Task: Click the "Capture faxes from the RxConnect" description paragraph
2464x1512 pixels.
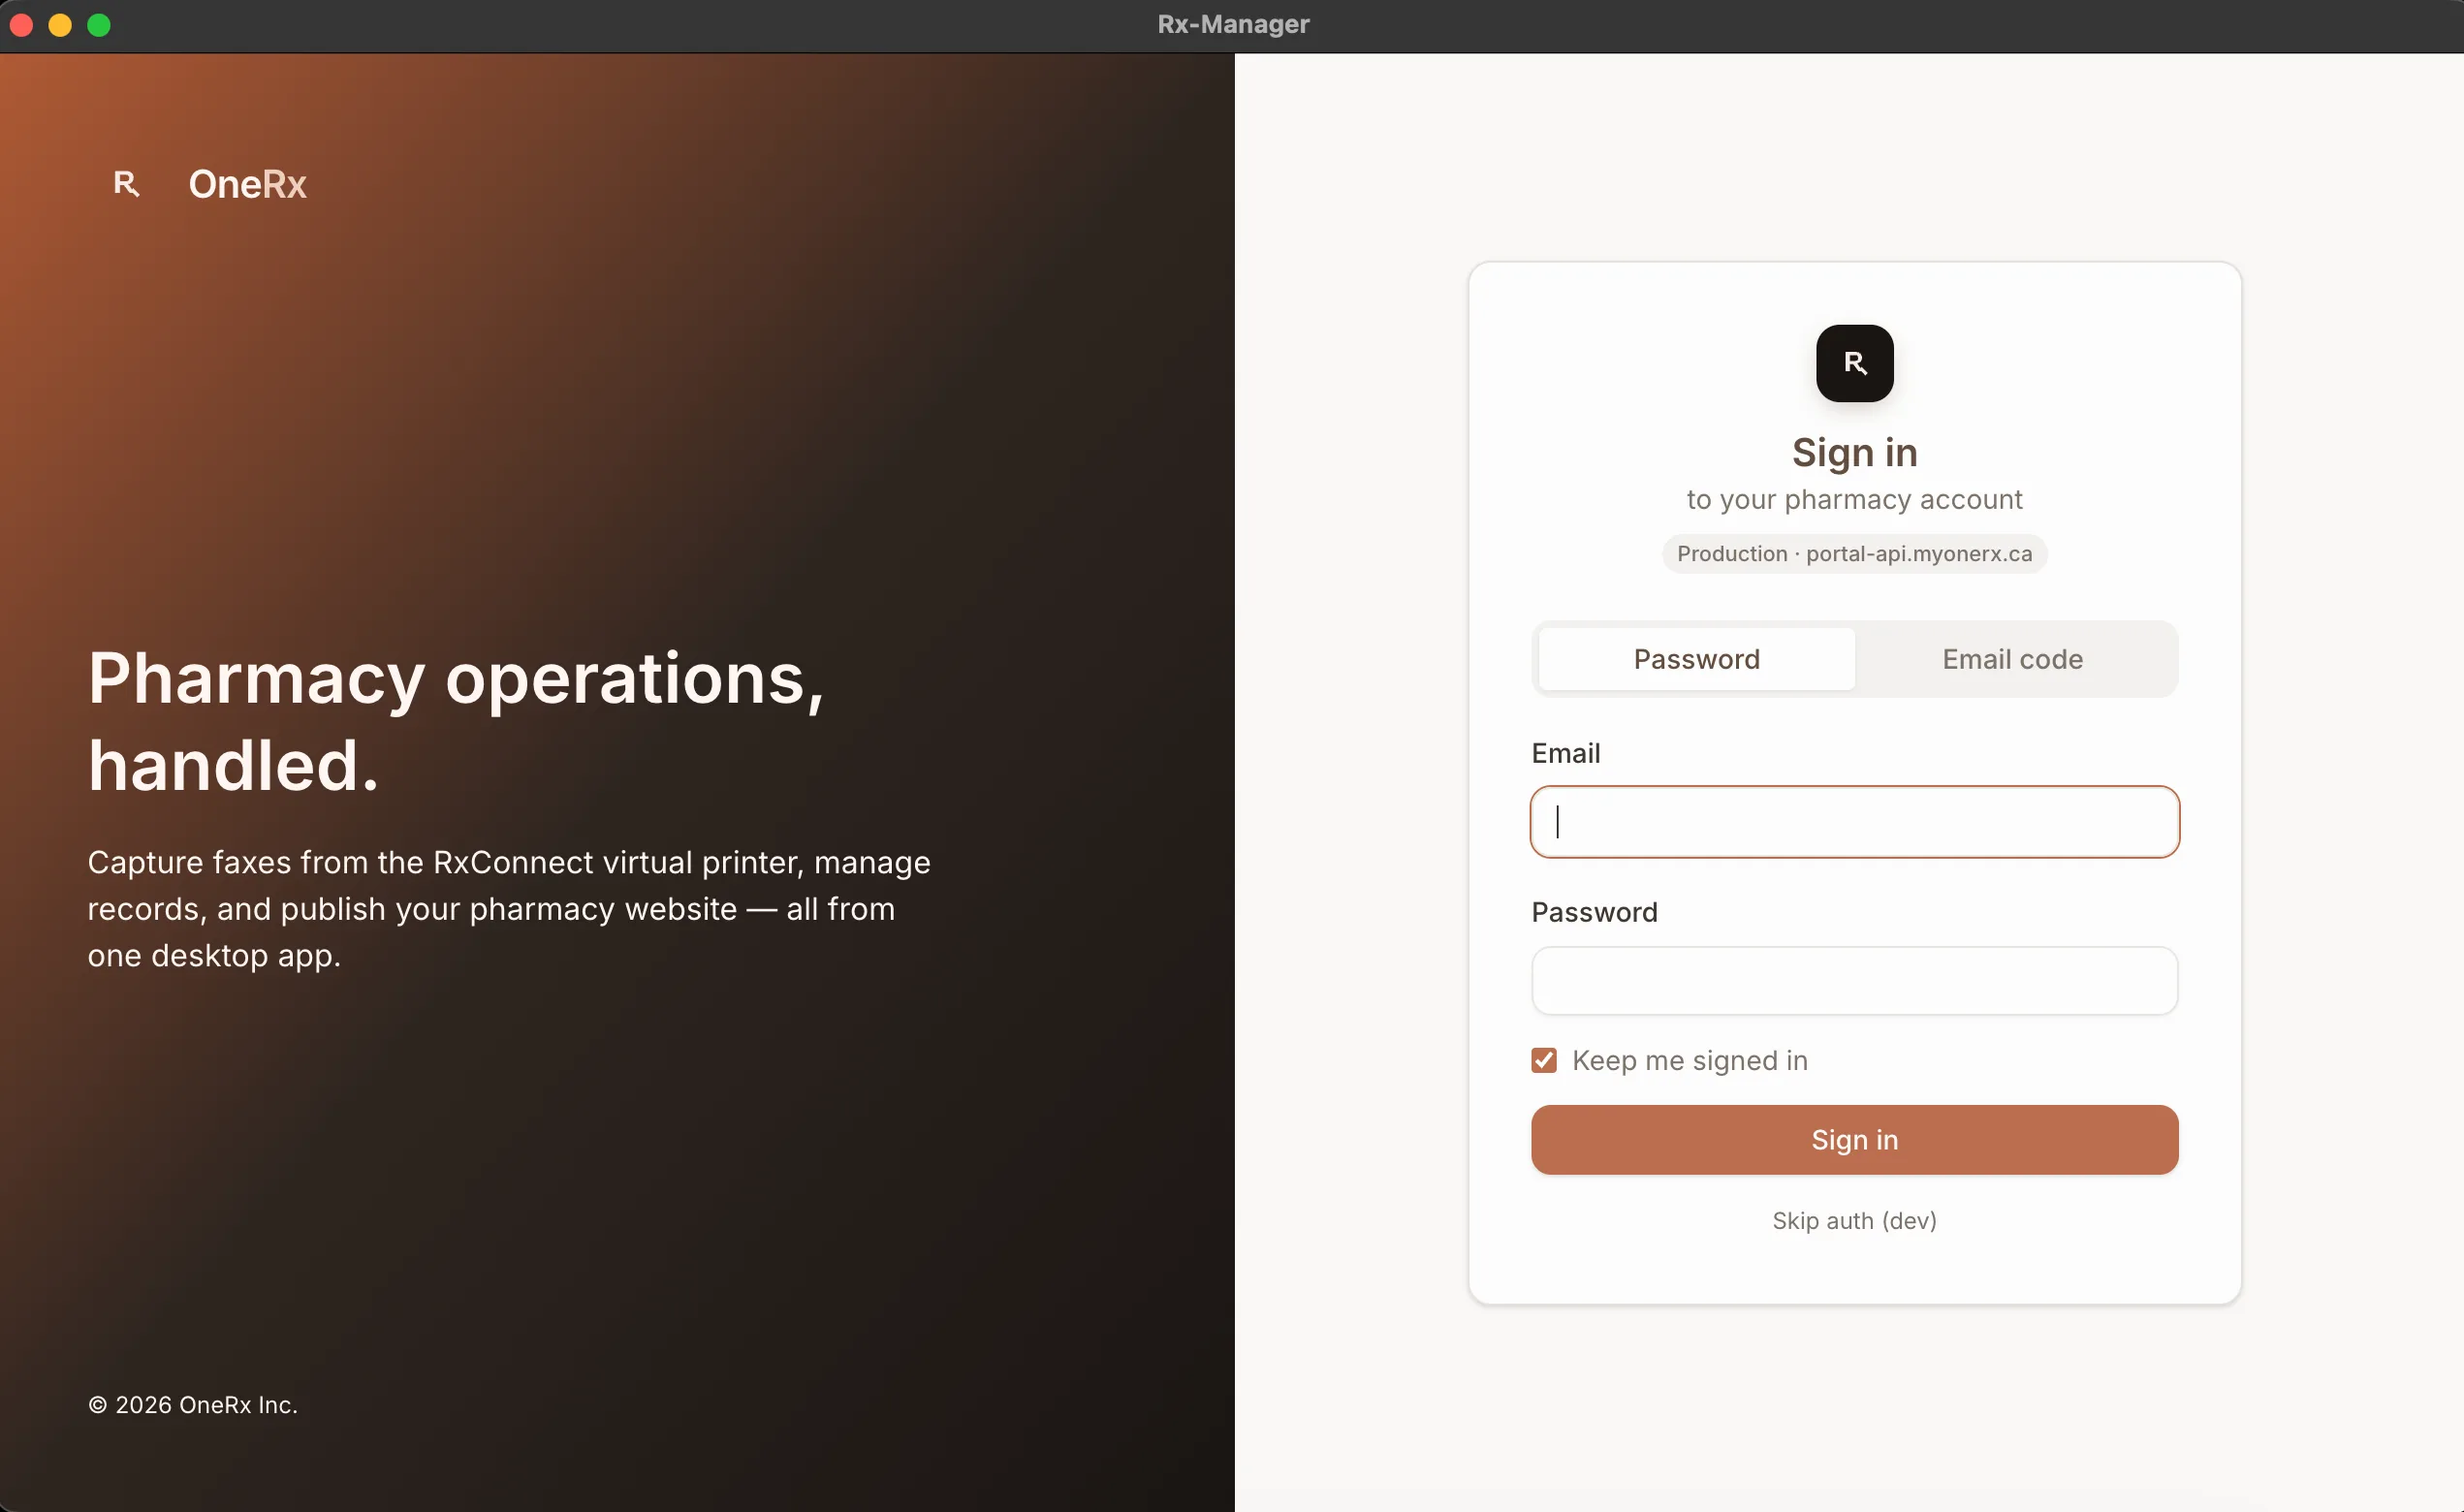Action: tap(509, 909)
